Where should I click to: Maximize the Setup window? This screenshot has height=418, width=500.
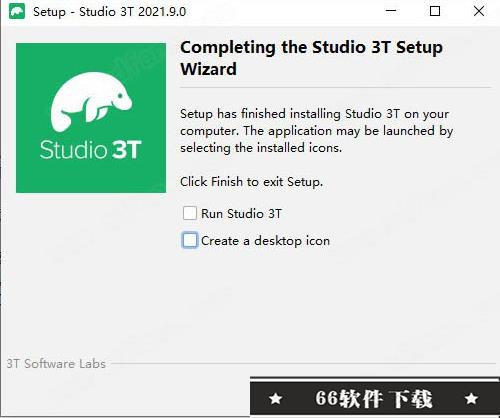(x=435, y=11)
